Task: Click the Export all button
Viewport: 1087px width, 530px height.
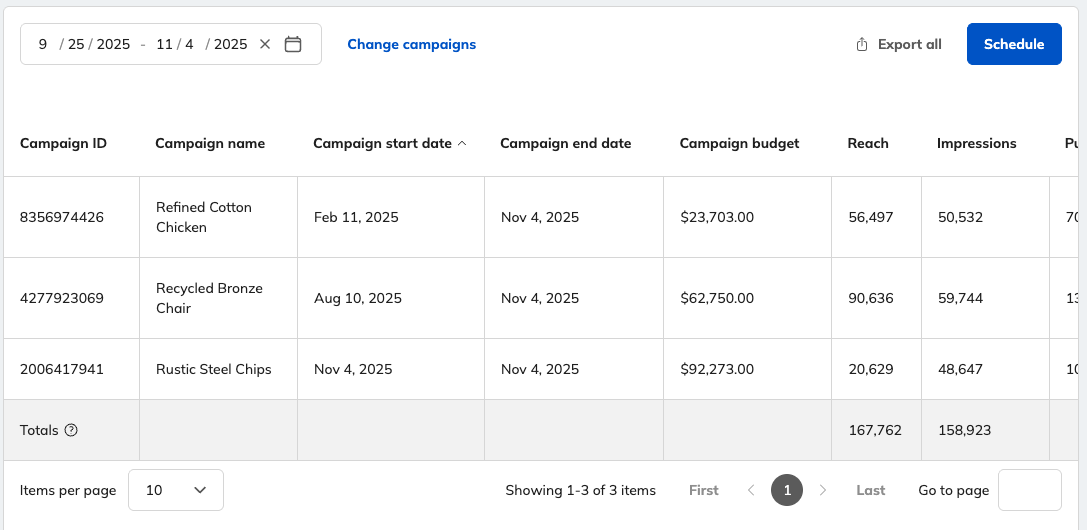Action: 900,44
